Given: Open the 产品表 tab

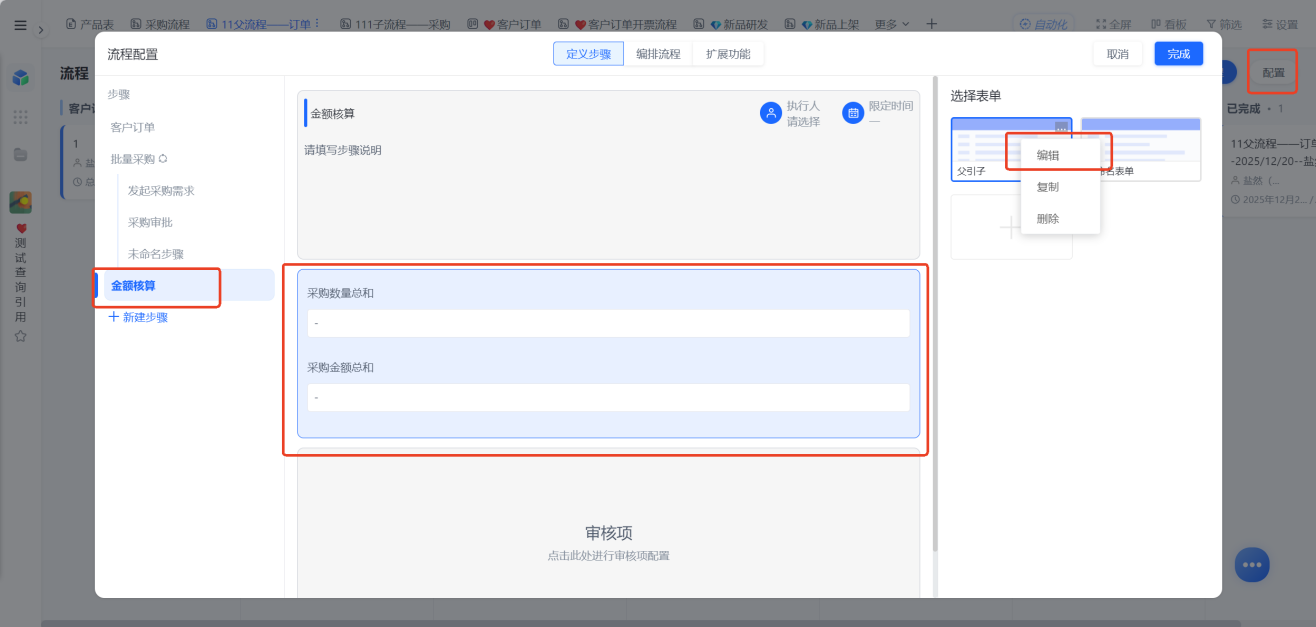Looking at the screenshot, I should tap(89, 23).
